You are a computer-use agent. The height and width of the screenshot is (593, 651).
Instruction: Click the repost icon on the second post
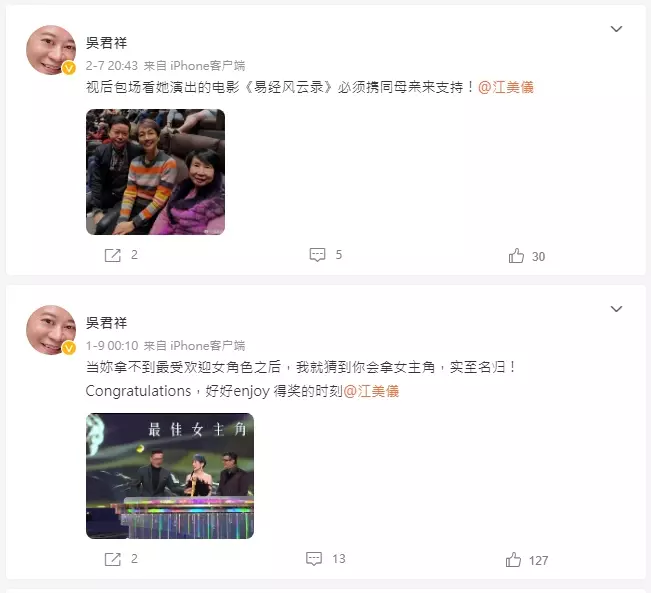point(113,559)
